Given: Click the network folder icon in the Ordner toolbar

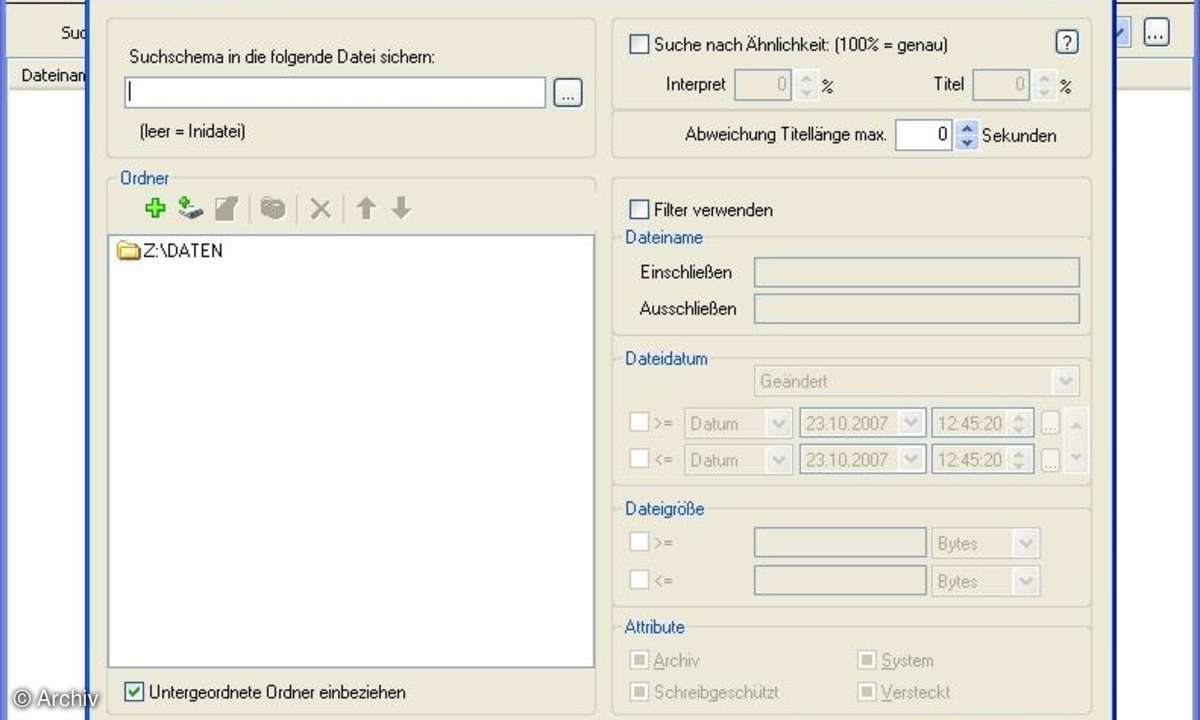Looking at the screenshot, I should pos(272,208).
